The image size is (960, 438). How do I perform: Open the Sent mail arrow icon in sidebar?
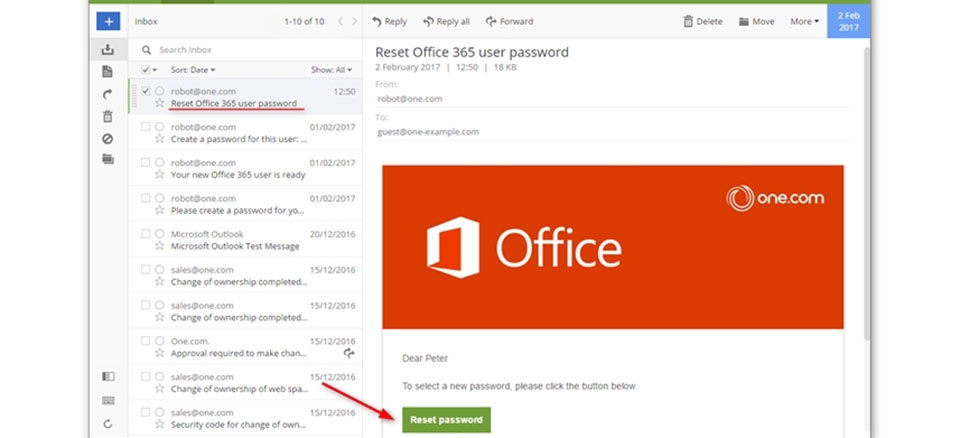point(108,94)
